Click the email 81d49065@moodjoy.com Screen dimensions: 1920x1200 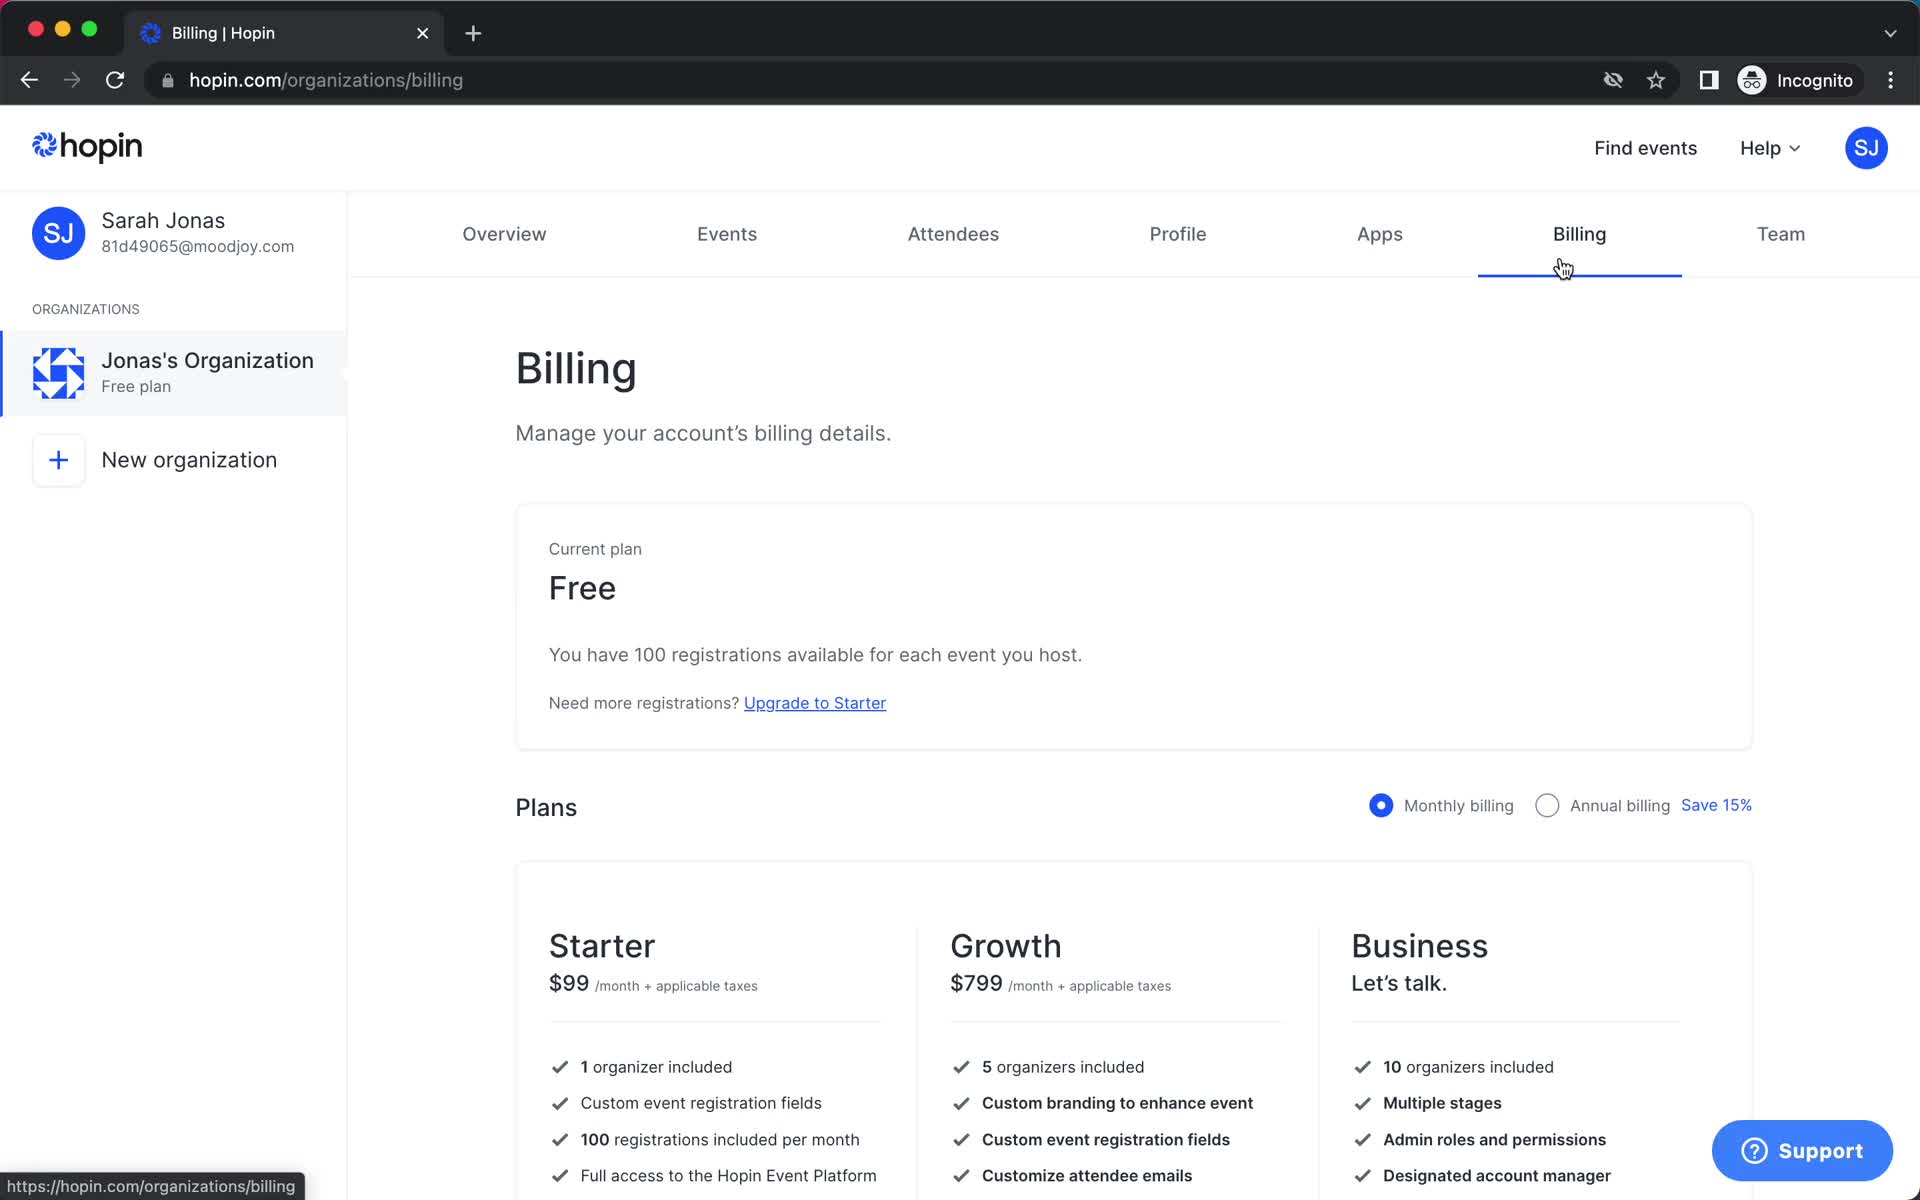click(x=198, y=246)
